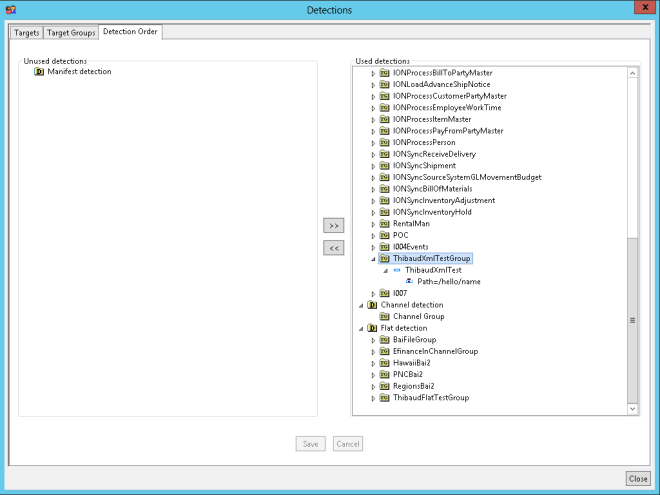Click the IONSyncShipment group icon
This screenshot has height=495, width=660.
[x=385, y=166]
